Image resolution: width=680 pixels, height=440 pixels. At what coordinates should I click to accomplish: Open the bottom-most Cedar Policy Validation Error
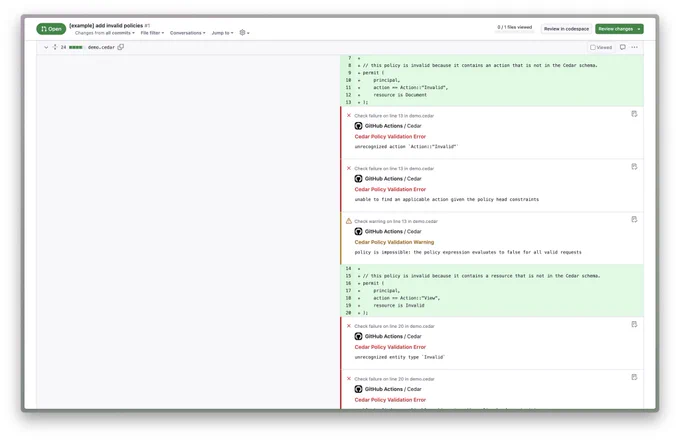coord(390,400)
